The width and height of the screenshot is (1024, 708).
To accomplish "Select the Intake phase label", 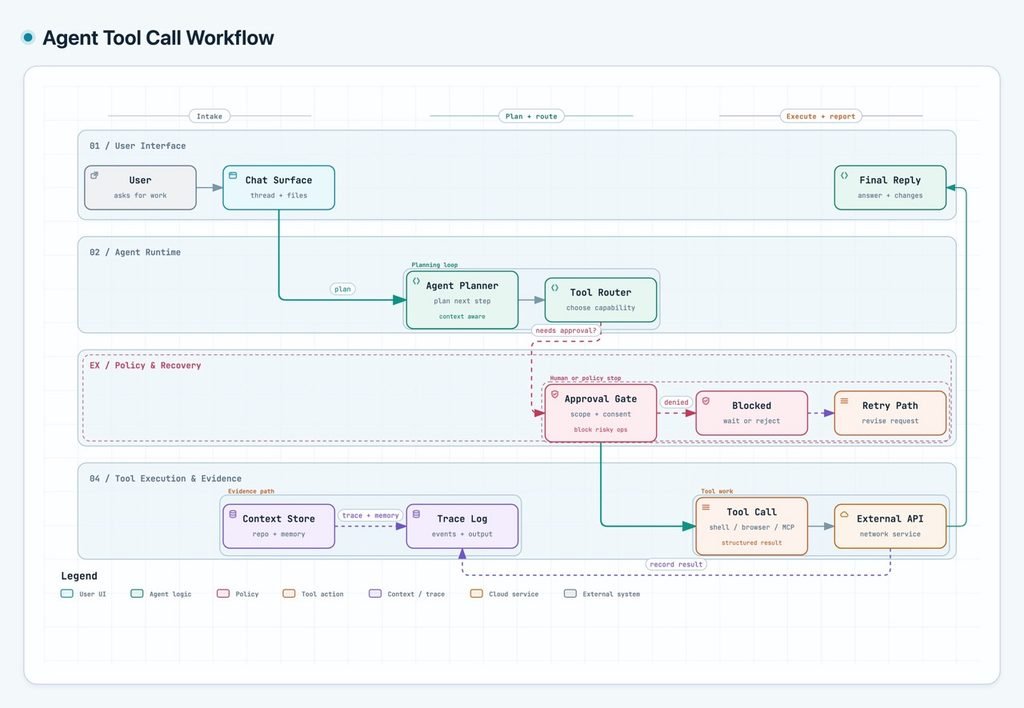I will [210, 116].
